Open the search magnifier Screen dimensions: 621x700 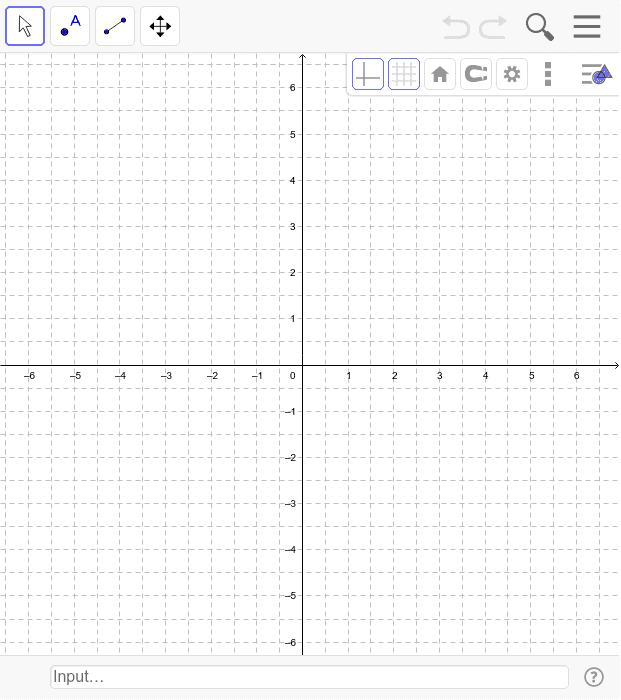[x=540, y=27]
